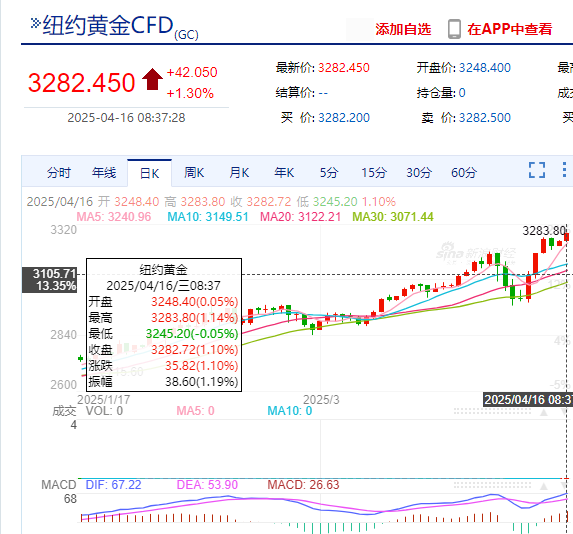Click the red up-arrow price indicator
Screen dimensions: 573x534
[152, 79]
